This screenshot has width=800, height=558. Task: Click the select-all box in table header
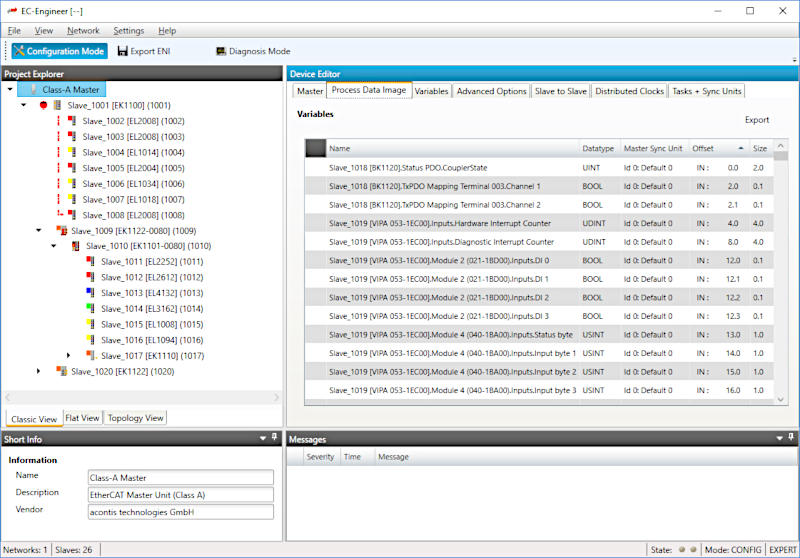(315, 148)
